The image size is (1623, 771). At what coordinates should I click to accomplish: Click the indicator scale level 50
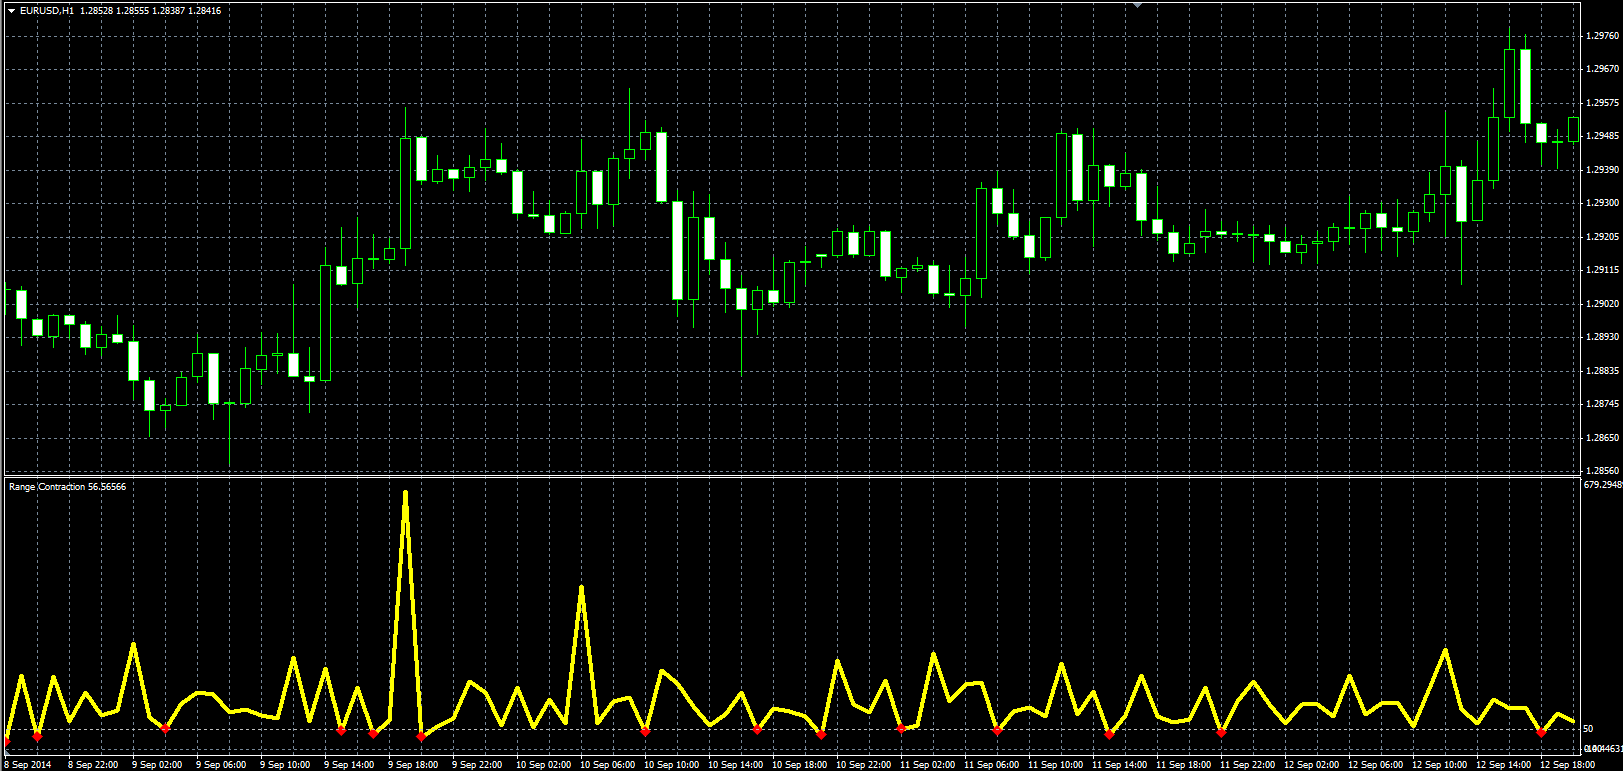click(x=1589, y=729)
